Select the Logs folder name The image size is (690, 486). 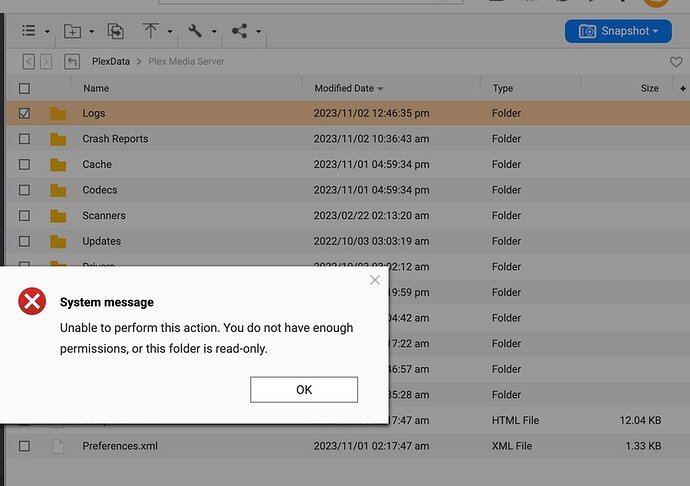coord(94,114)
